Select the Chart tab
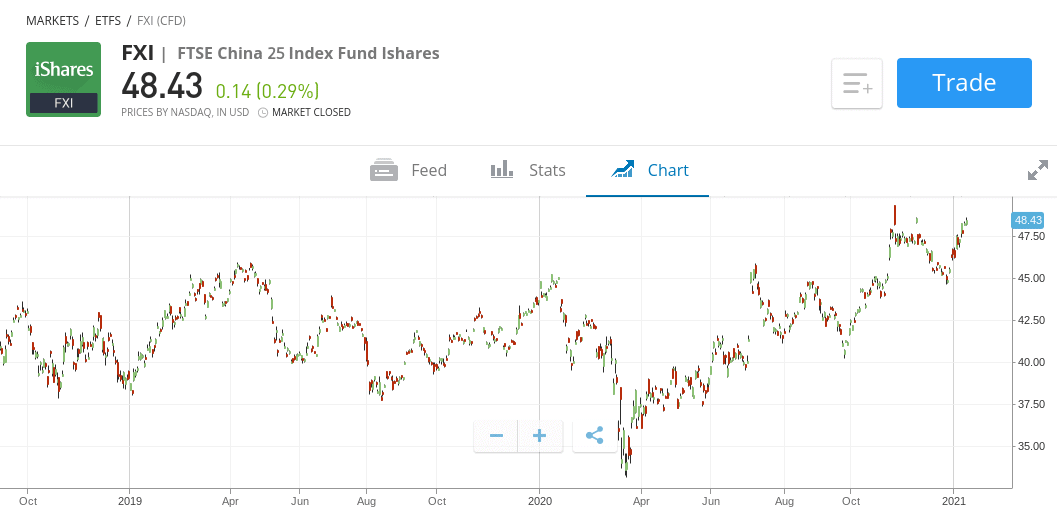The width and height of the screenshot is (1057, 517). coord(648,171)
